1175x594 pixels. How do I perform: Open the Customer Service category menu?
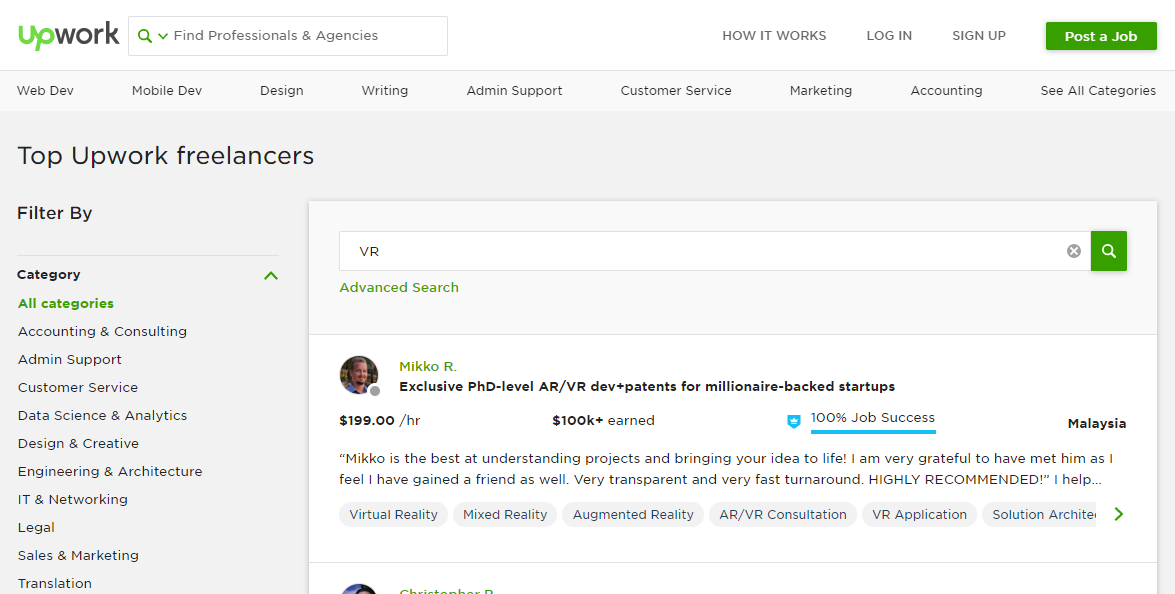[x=676, y=91]
